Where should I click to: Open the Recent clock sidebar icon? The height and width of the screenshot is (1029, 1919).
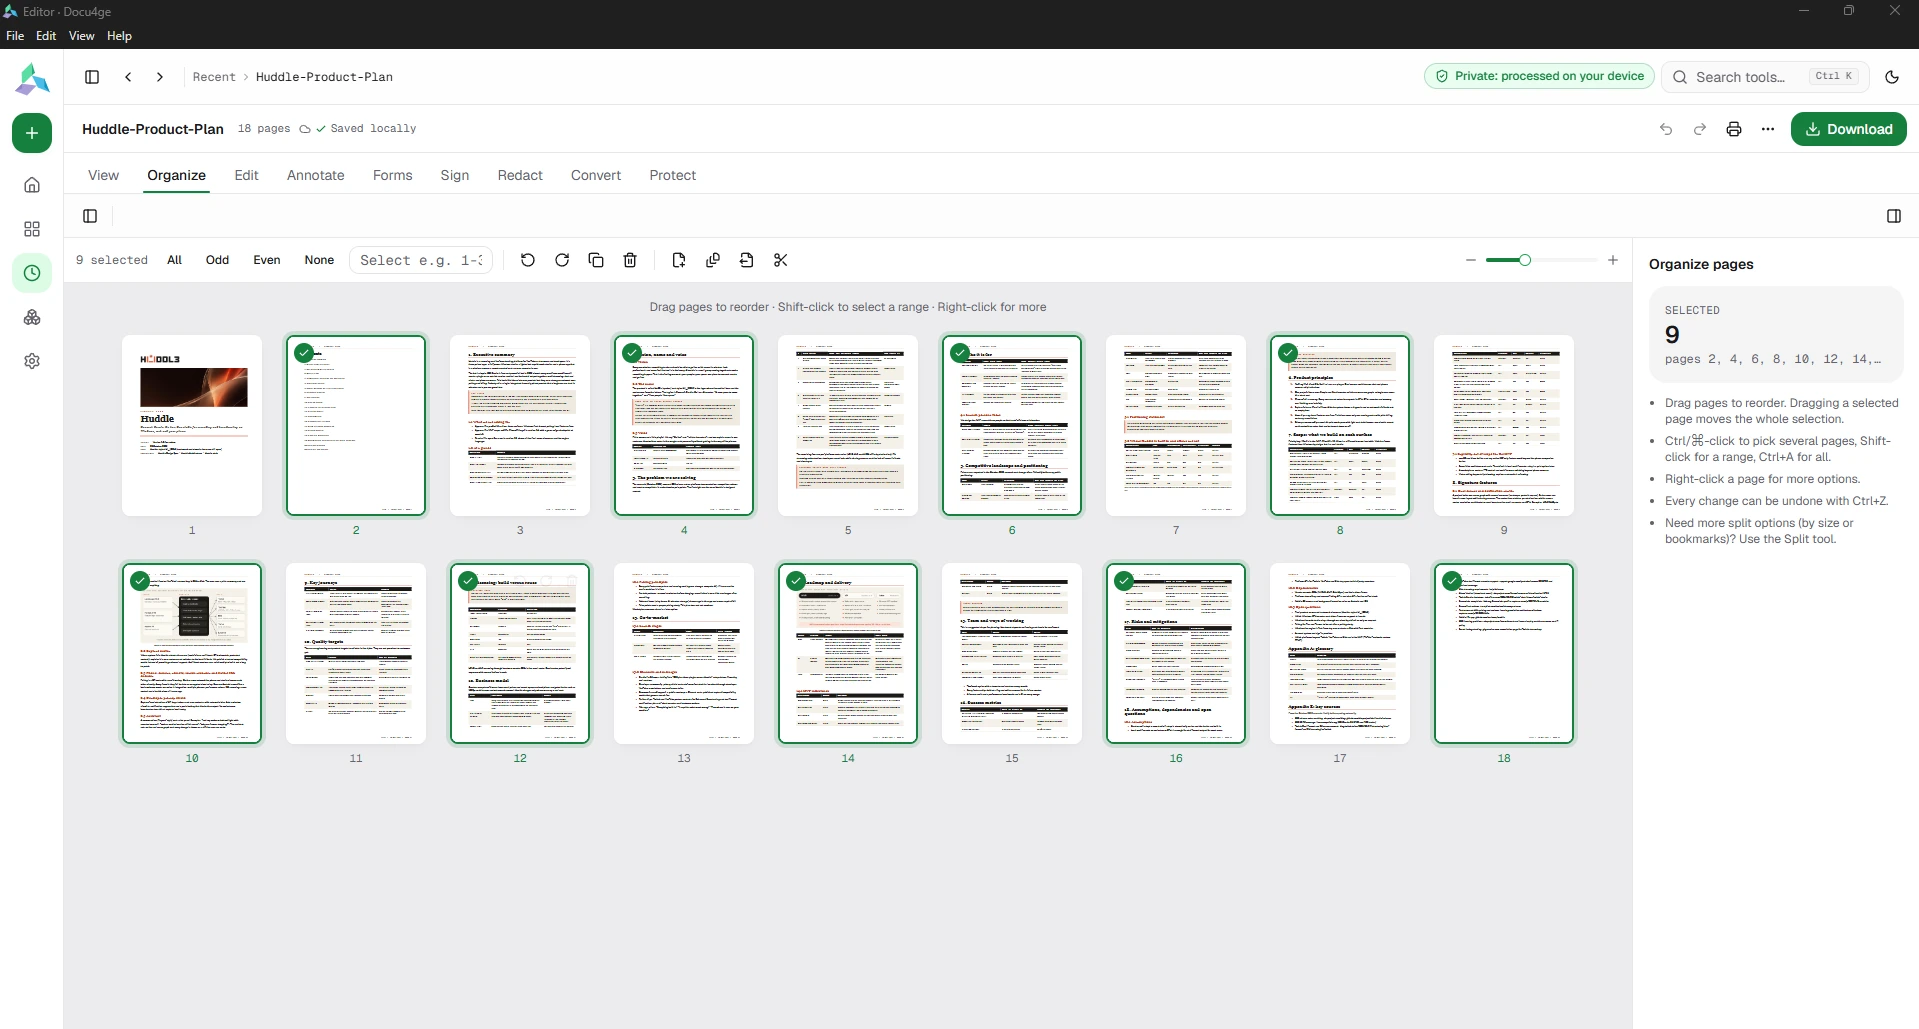[x=32, y=273]
